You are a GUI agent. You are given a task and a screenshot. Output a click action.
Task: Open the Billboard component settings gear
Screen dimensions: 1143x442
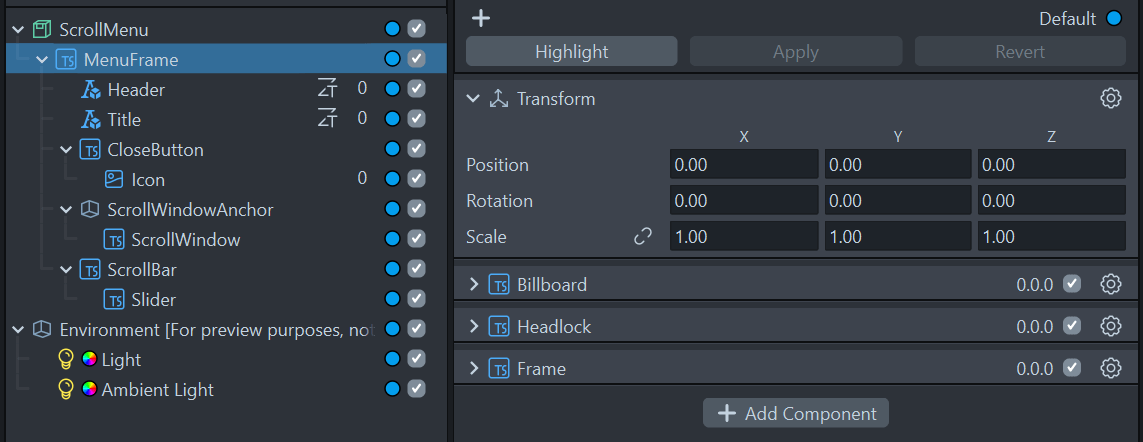1110,284
